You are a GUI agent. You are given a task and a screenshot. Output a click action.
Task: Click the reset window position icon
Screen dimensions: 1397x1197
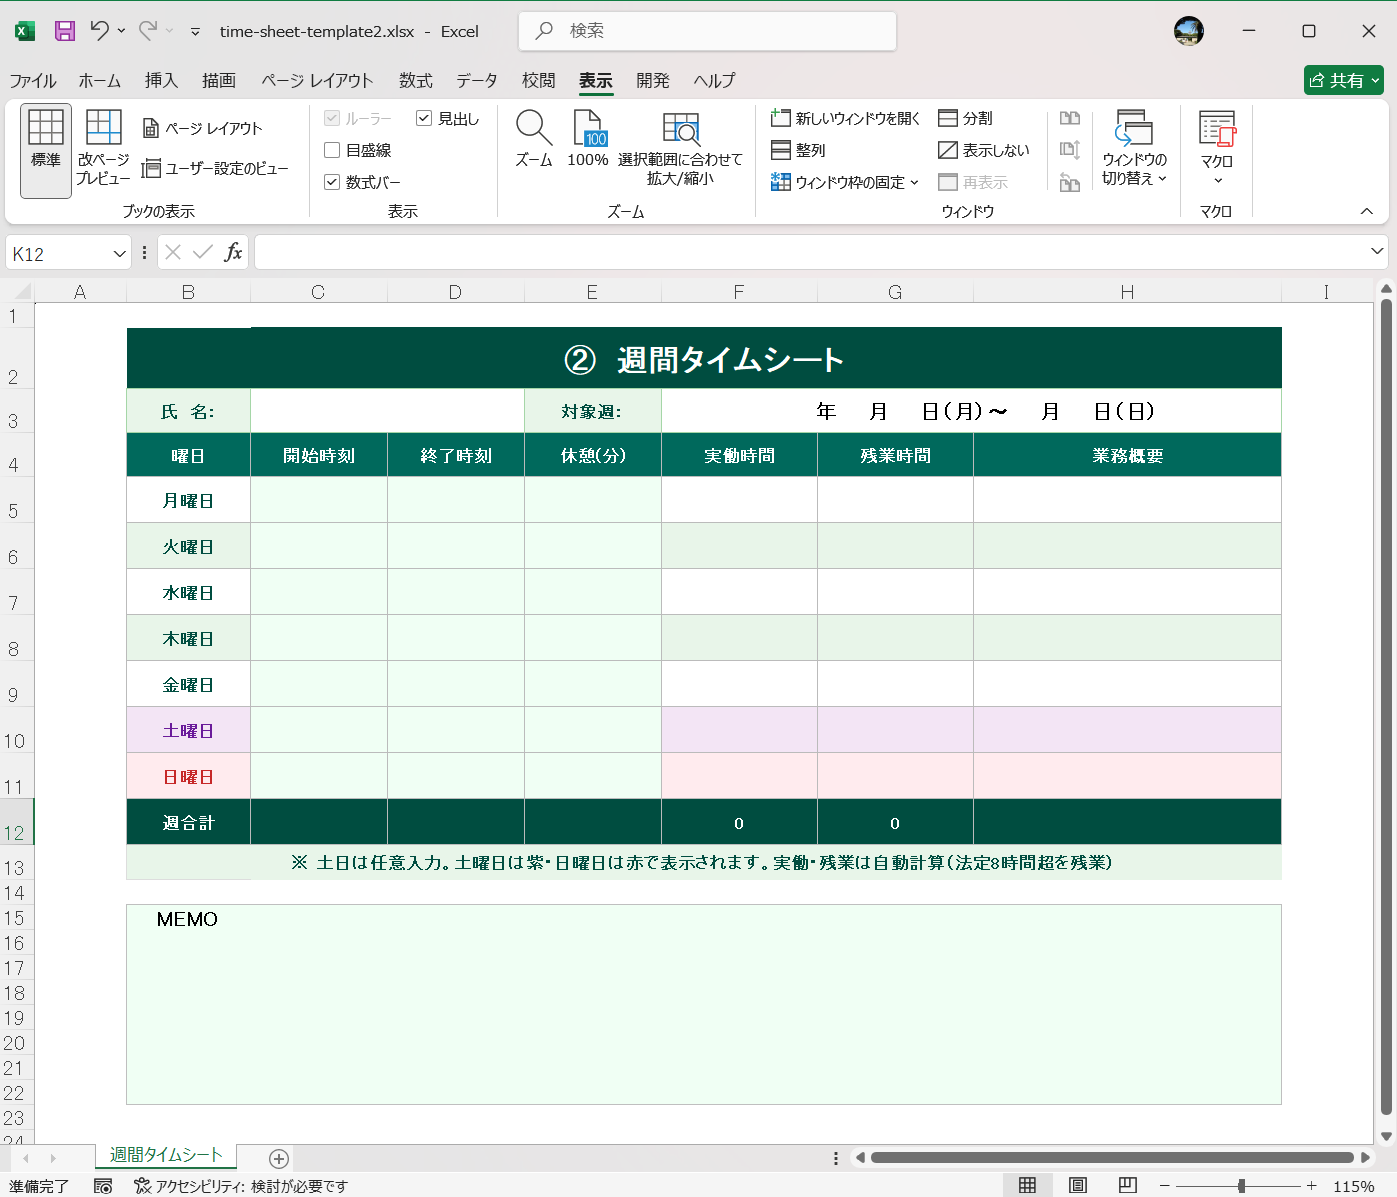[1070, 182]
